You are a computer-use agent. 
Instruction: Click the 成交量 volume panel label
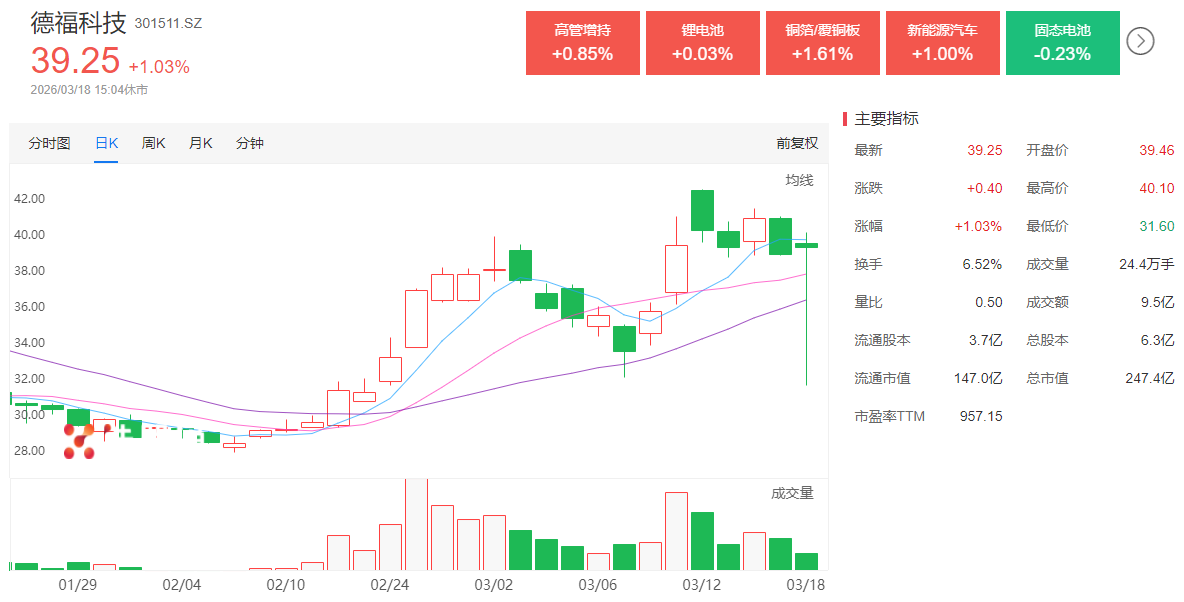(x=792, y=493)
